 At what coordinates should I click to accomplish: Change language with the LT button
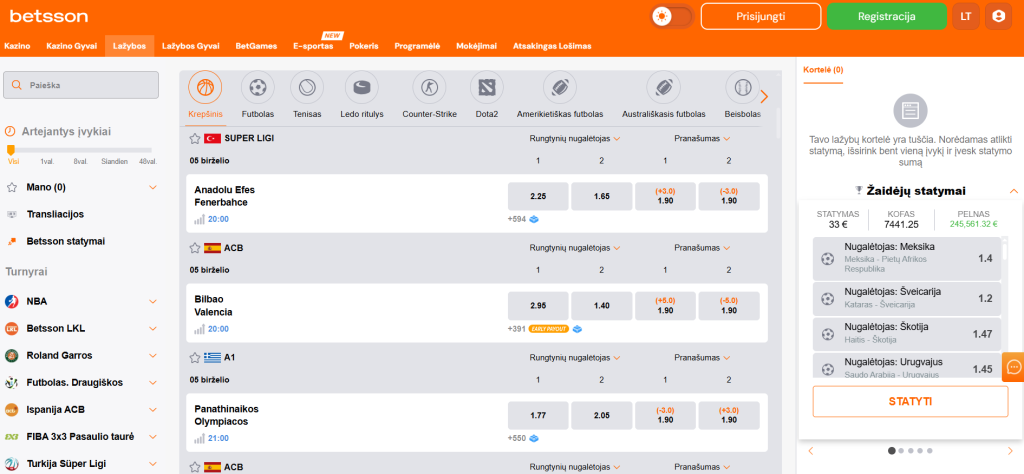[966, 16]
